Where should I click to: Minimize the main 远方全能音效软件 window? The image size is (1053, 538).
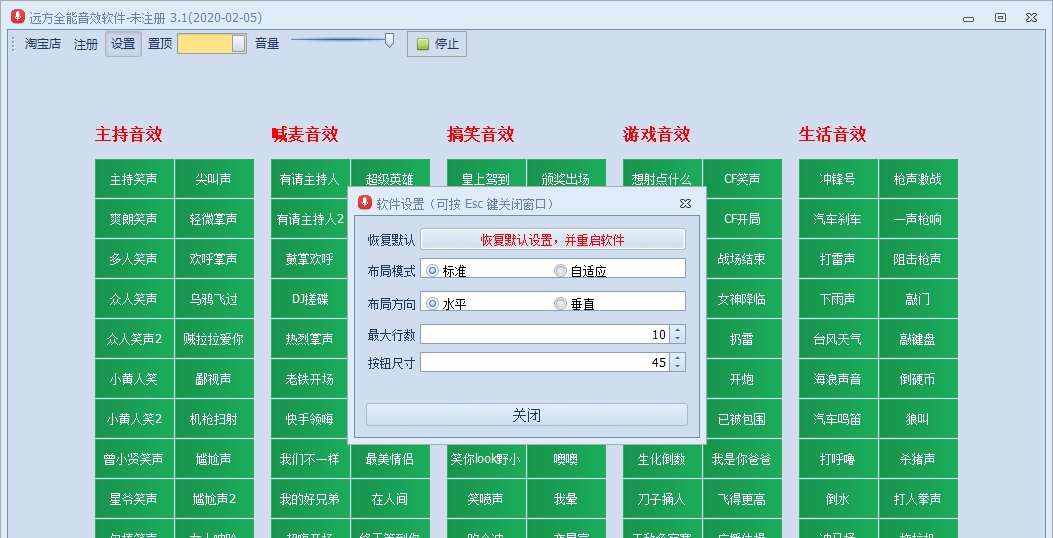(x=968, y=19)
